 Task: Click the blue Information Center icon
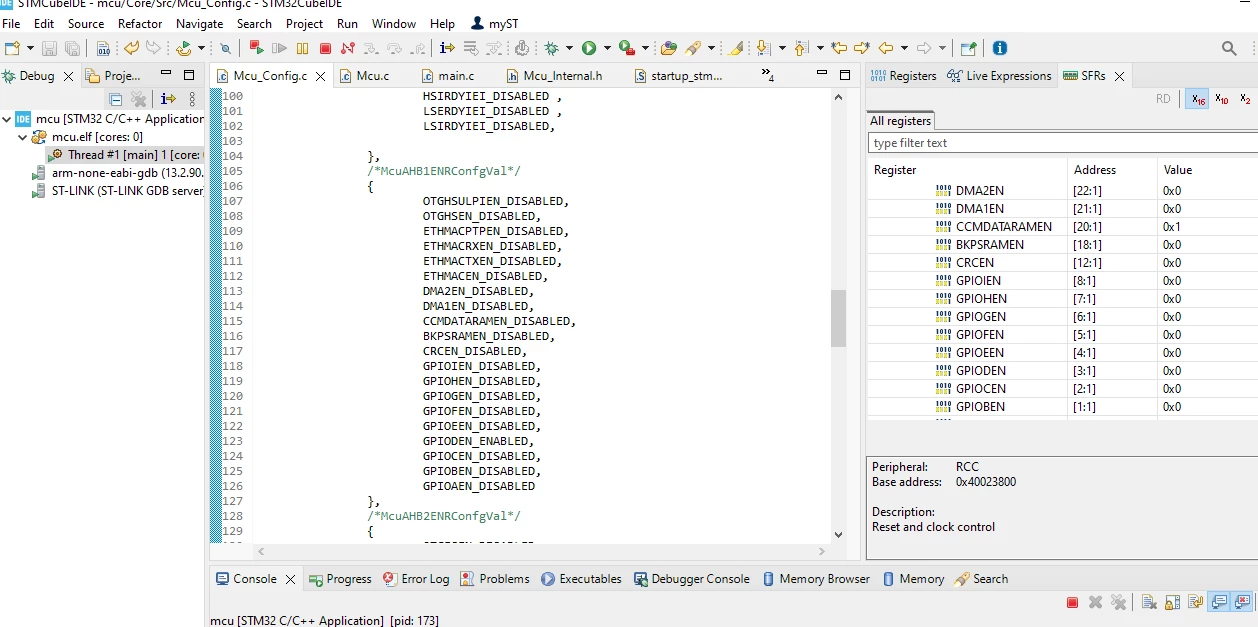point(1000,48)
